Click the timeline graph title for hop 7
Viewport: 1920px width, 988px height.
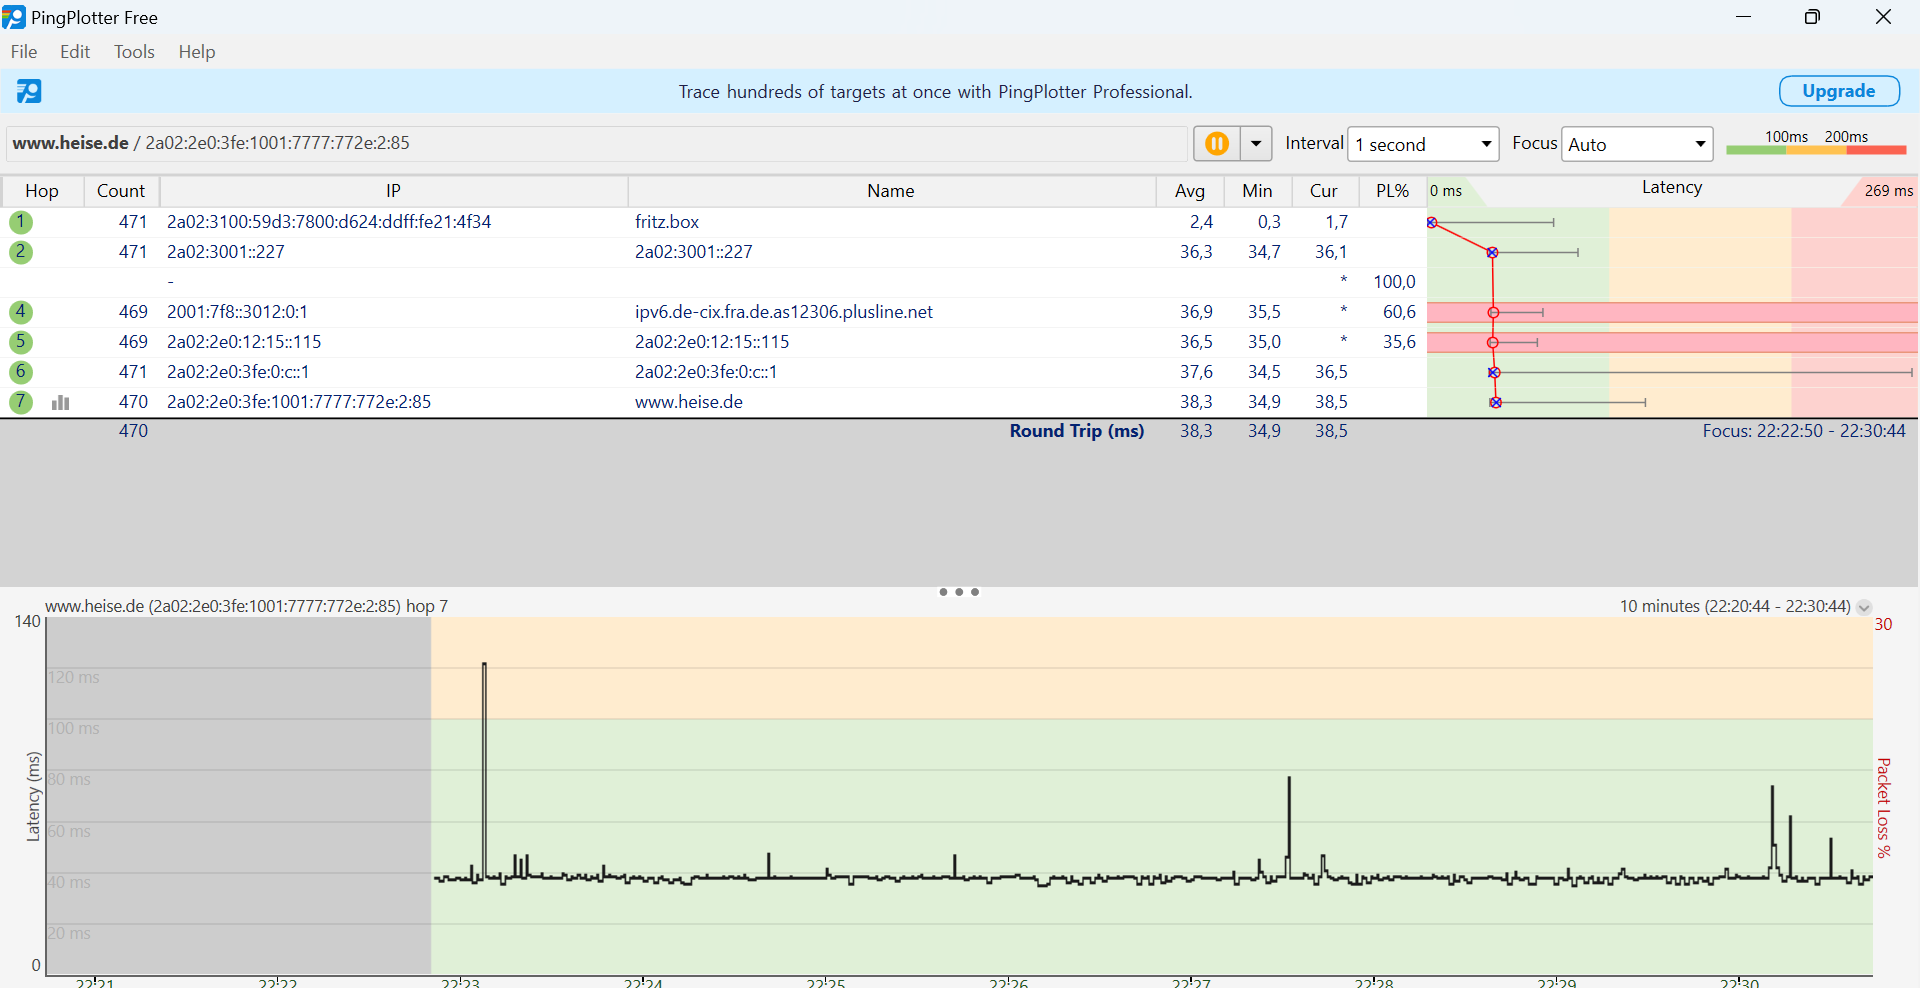[x=246, y=606]
